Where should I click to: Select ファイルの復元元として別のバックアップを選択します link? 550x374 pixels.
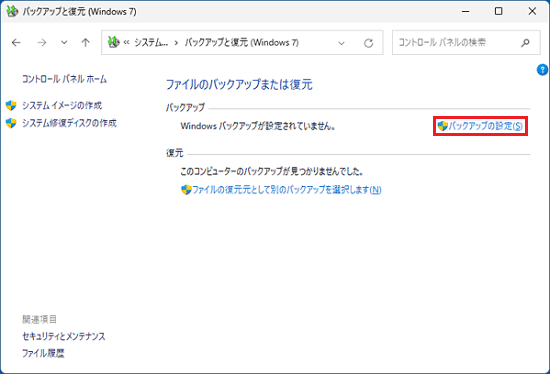coord(287,190)
